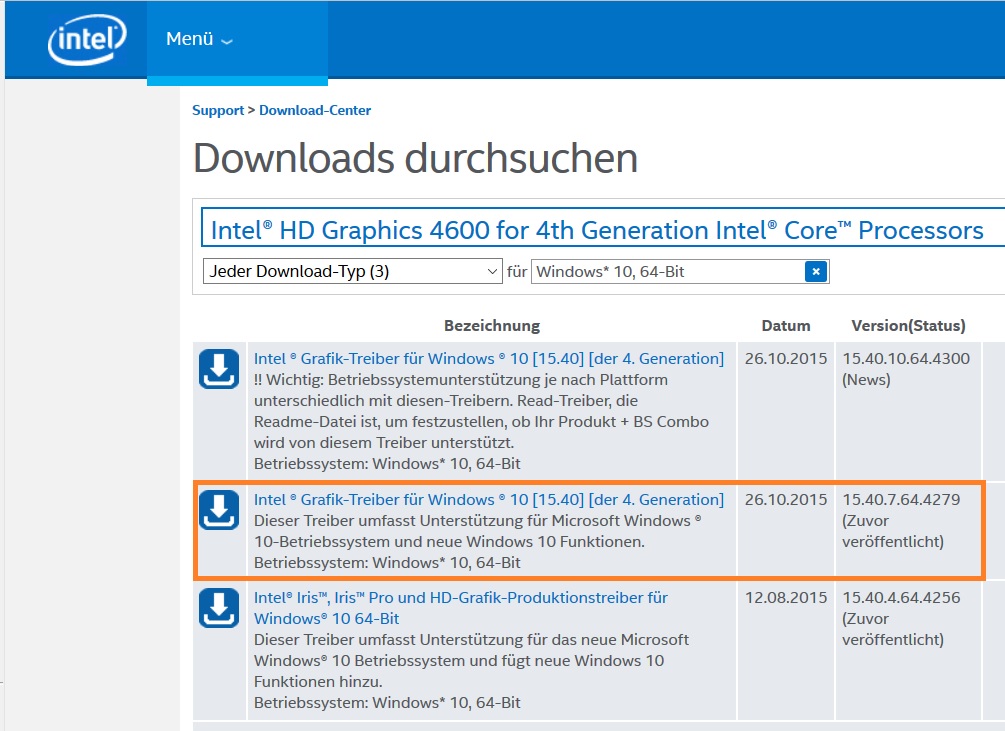This screenshot has width=1005, height=731.
Task: Click the (News) status label
Action: [867, 379]
